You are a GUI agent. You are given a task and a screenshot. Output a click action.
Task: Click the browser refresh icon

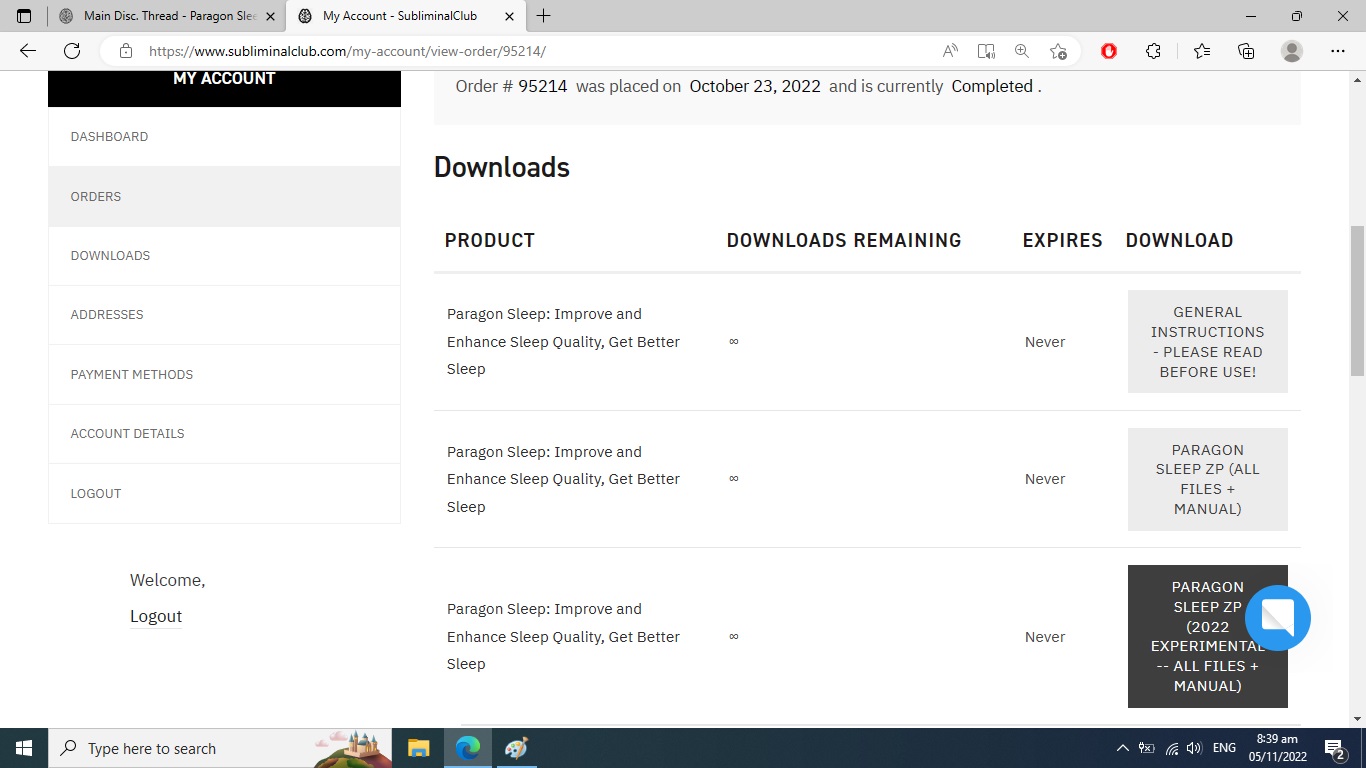point(72,51)
